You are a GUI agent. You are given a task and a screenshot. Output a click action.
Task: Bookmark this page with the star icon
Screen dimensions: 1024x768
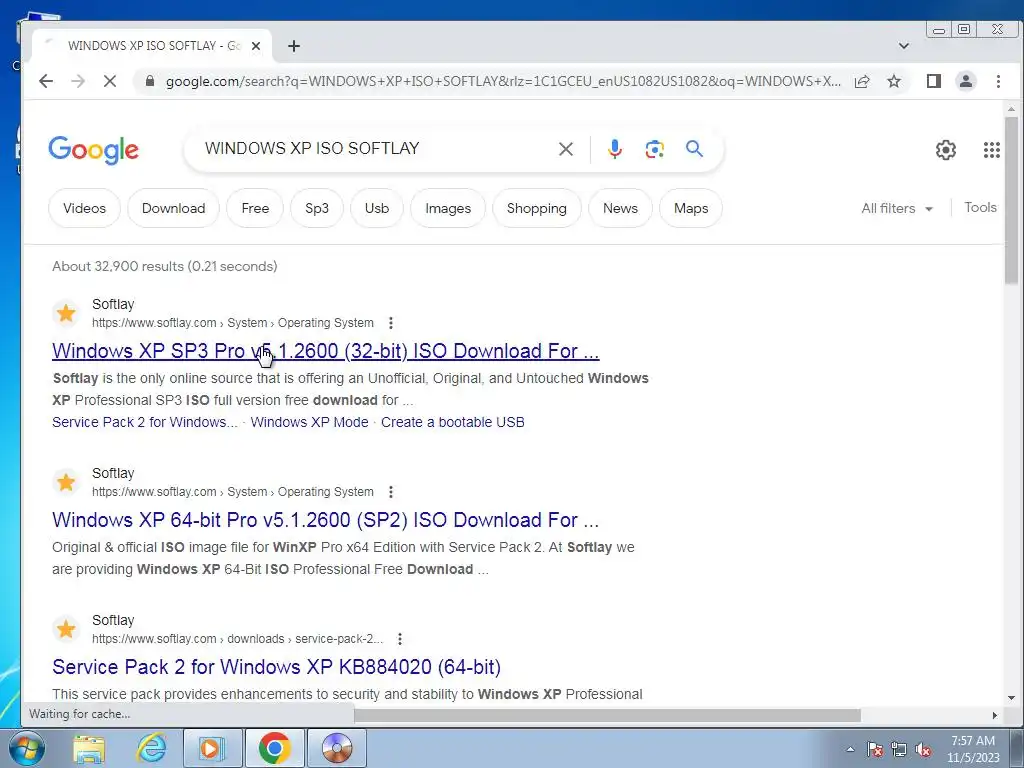tap(894, 81)
